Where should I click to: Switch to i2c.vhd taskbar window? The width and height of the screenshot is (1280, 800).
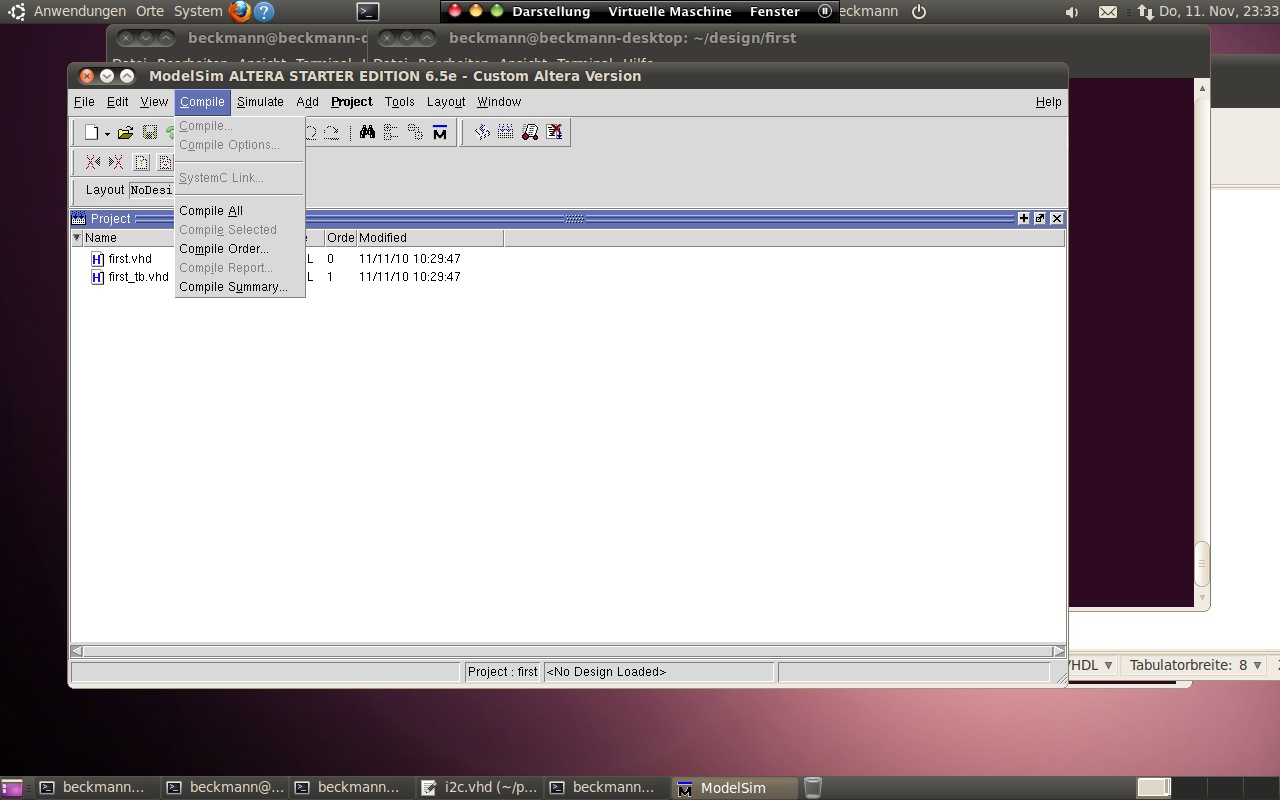(480, 788)
